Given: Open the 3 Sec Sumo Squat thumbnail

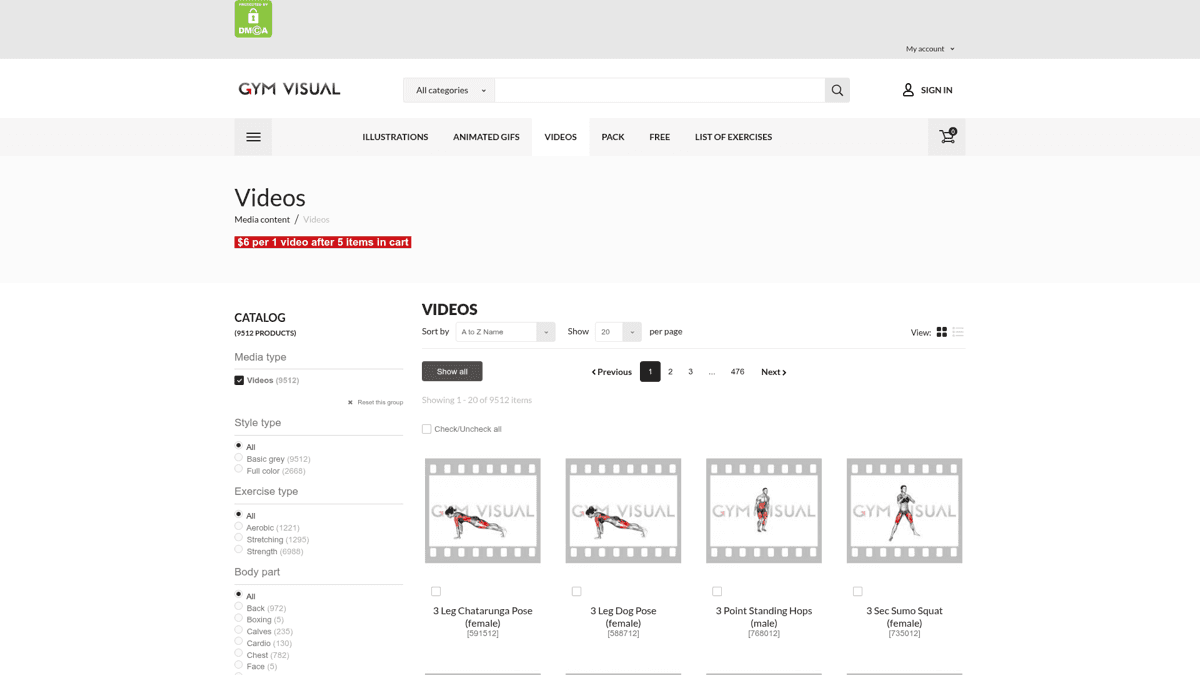Looking at the screenshot, I should (x=904, y=511).
